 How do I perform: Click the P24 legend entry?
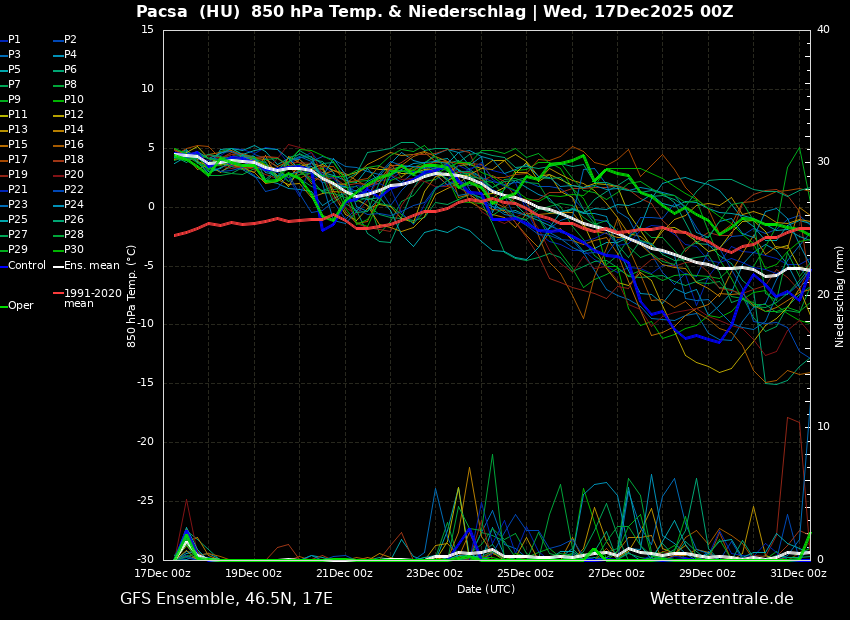click(x=73, y=205)
